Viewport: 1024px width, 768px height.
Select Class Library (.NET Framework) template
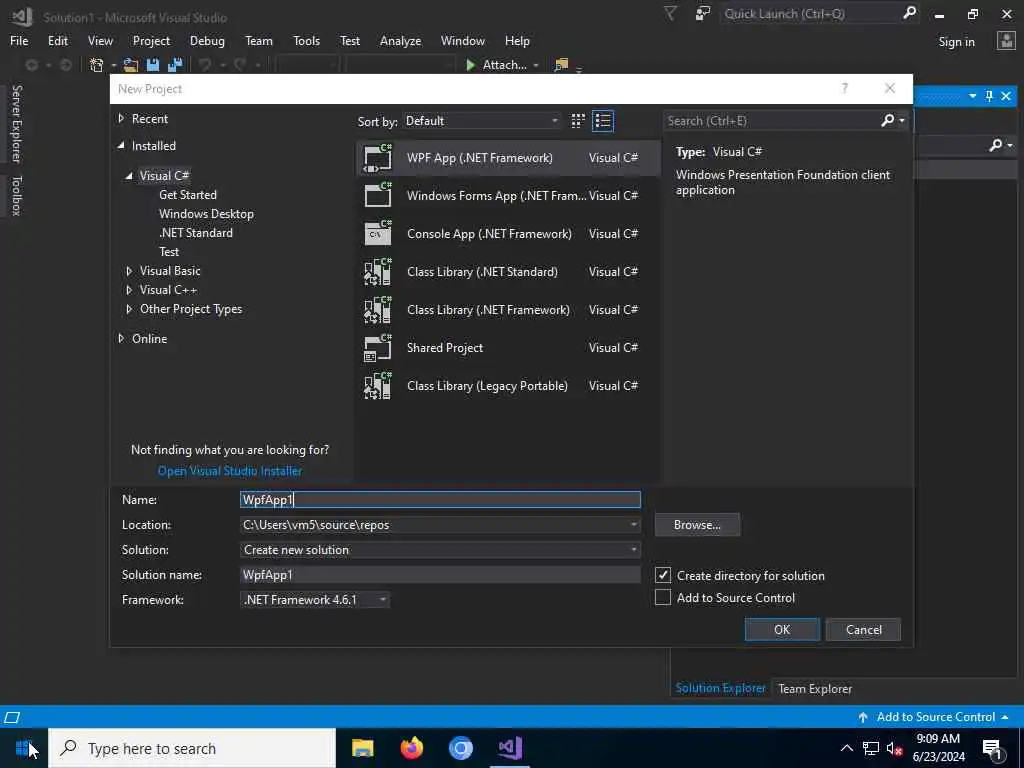[x=508, y=310]
